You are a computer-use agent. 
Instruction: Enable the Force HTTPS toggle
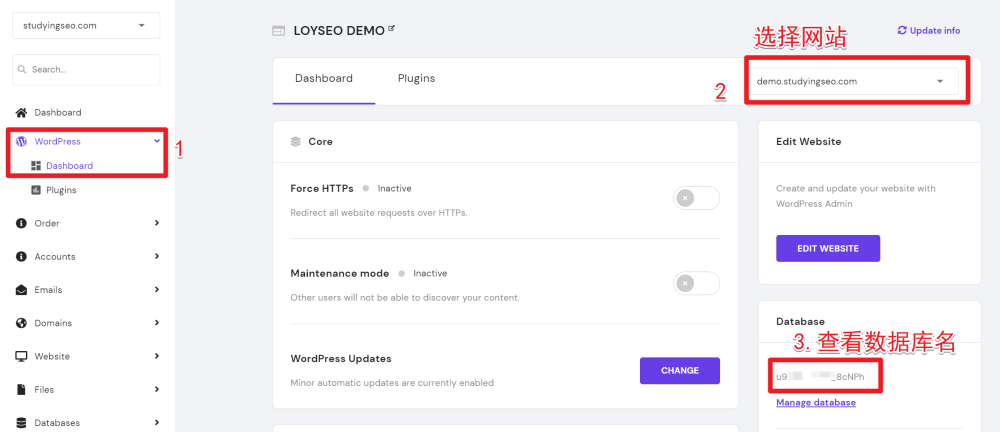(x=696, y=198)
